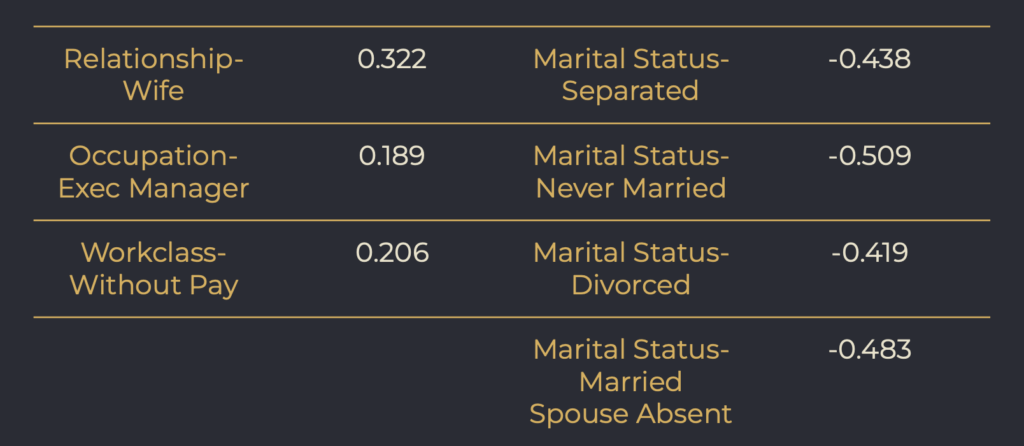1024x446 pixels.
Task: Select the -0.509 value
Action: point(869,156)
